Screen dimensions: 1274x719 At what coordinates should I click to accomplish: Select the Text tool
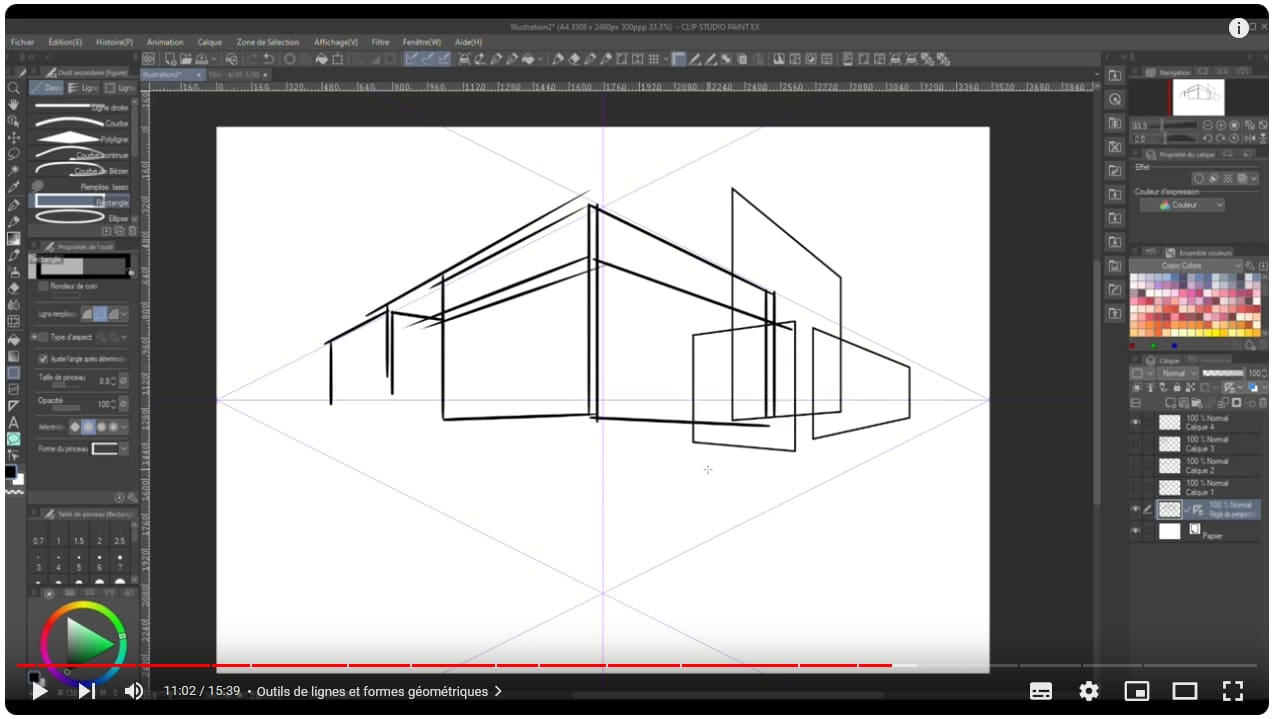13,422
